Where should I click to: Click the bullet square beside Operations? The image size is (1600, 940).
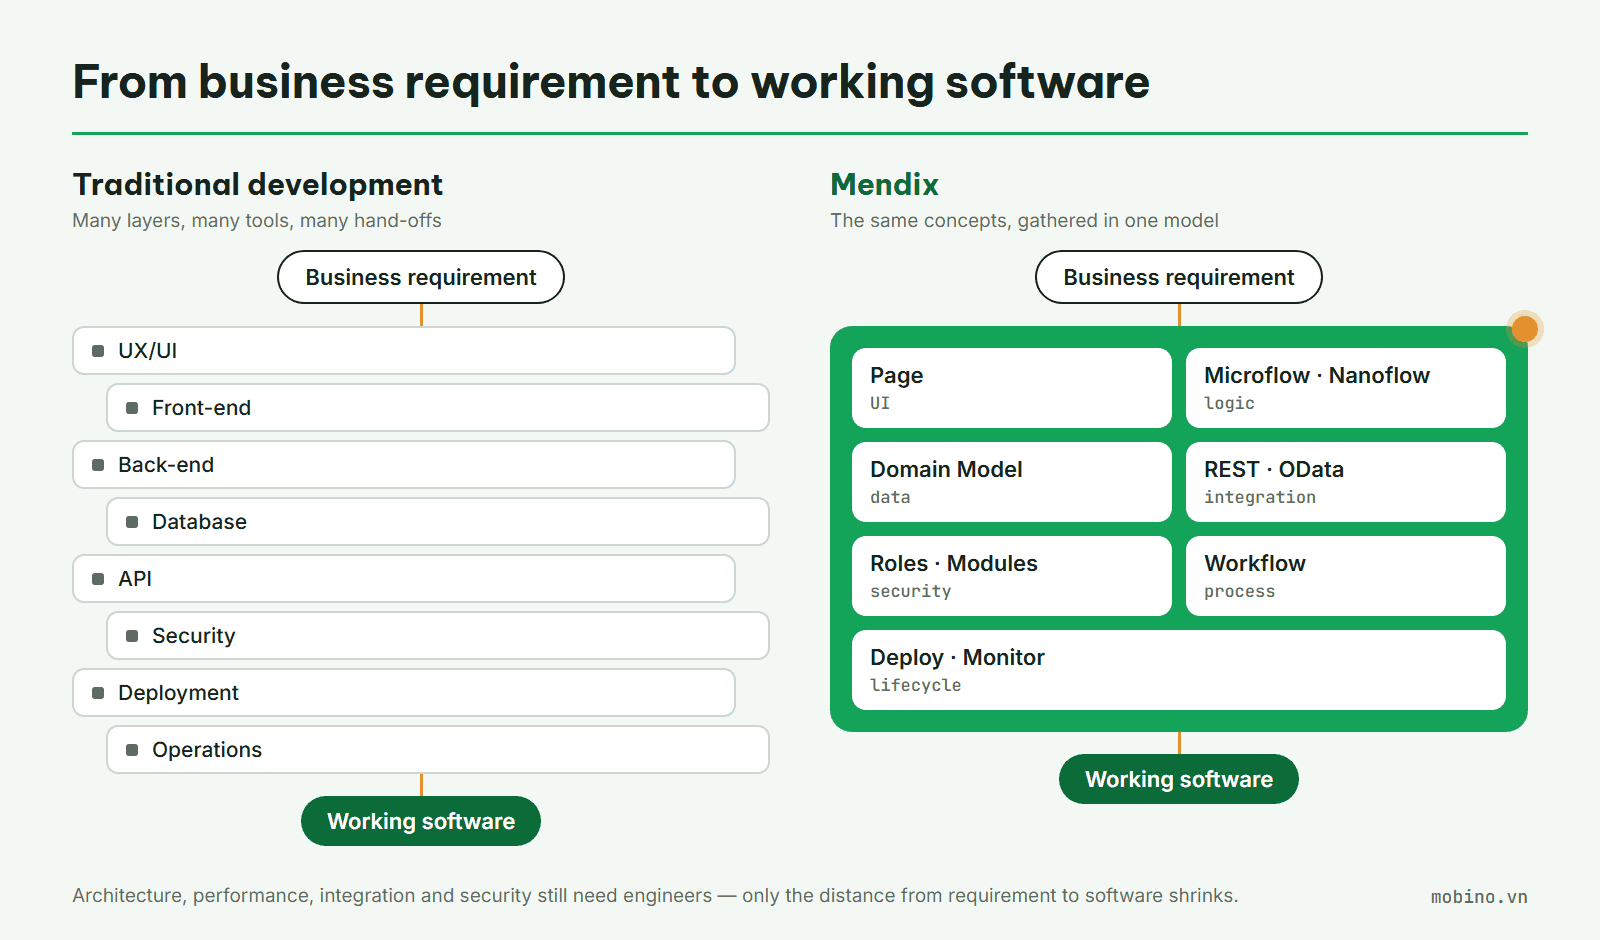pos(132,750)
